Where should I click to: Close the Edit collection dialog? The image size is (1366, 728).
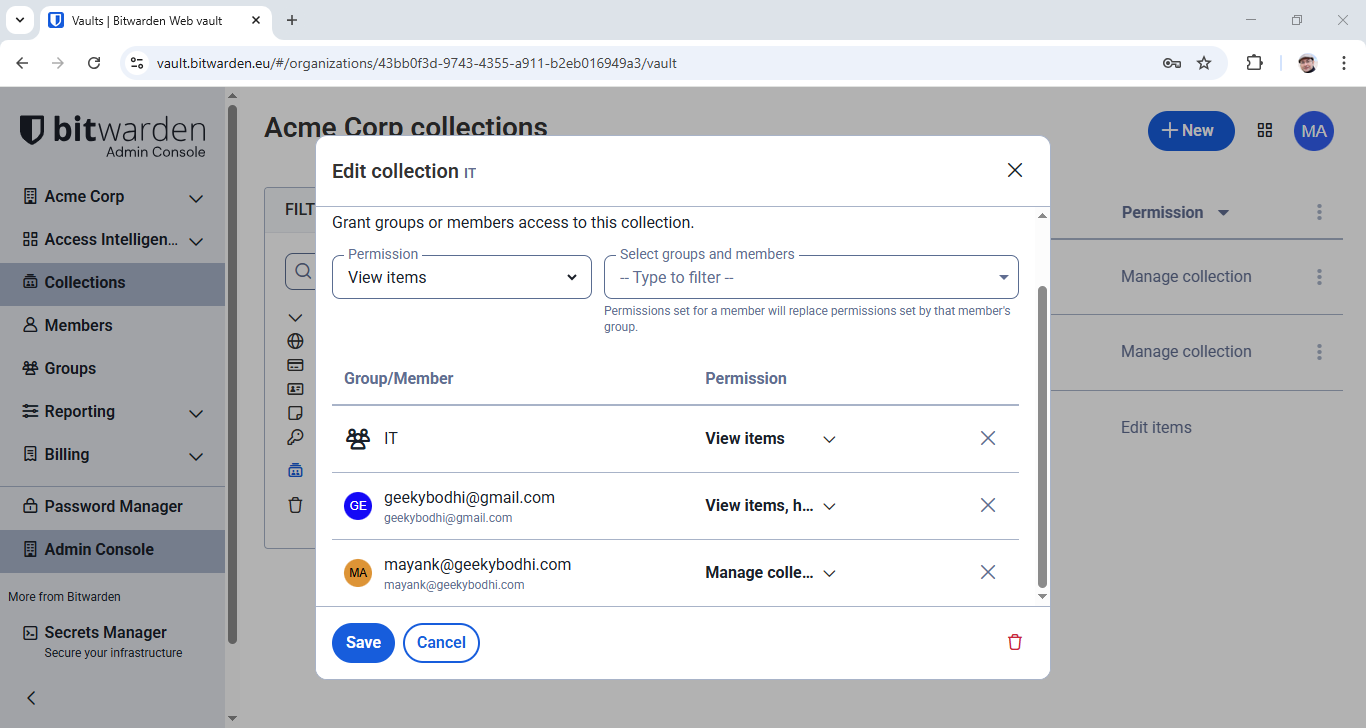click(x=1015, y=170)
